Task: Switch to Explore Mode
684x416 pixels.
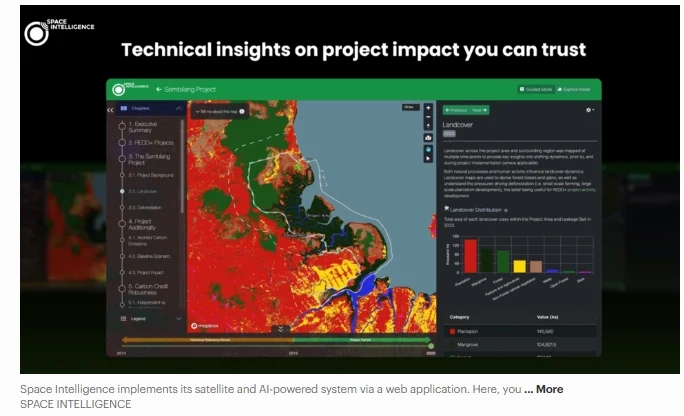Action: 576,90
